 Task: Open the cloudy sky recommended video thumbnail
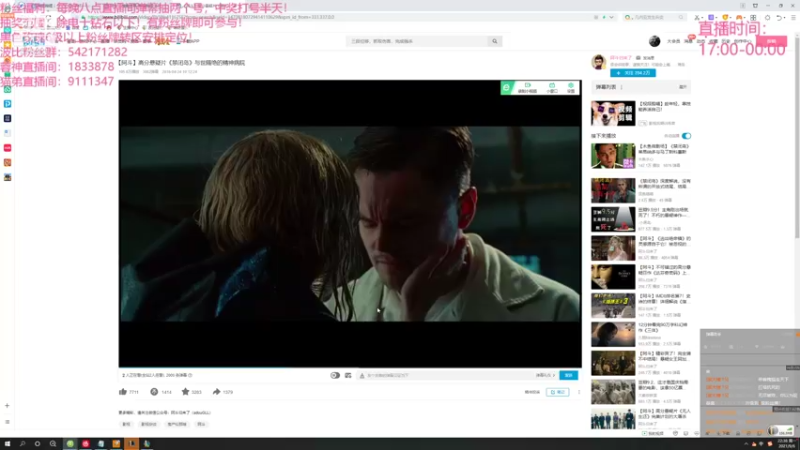tap(613, 334)
